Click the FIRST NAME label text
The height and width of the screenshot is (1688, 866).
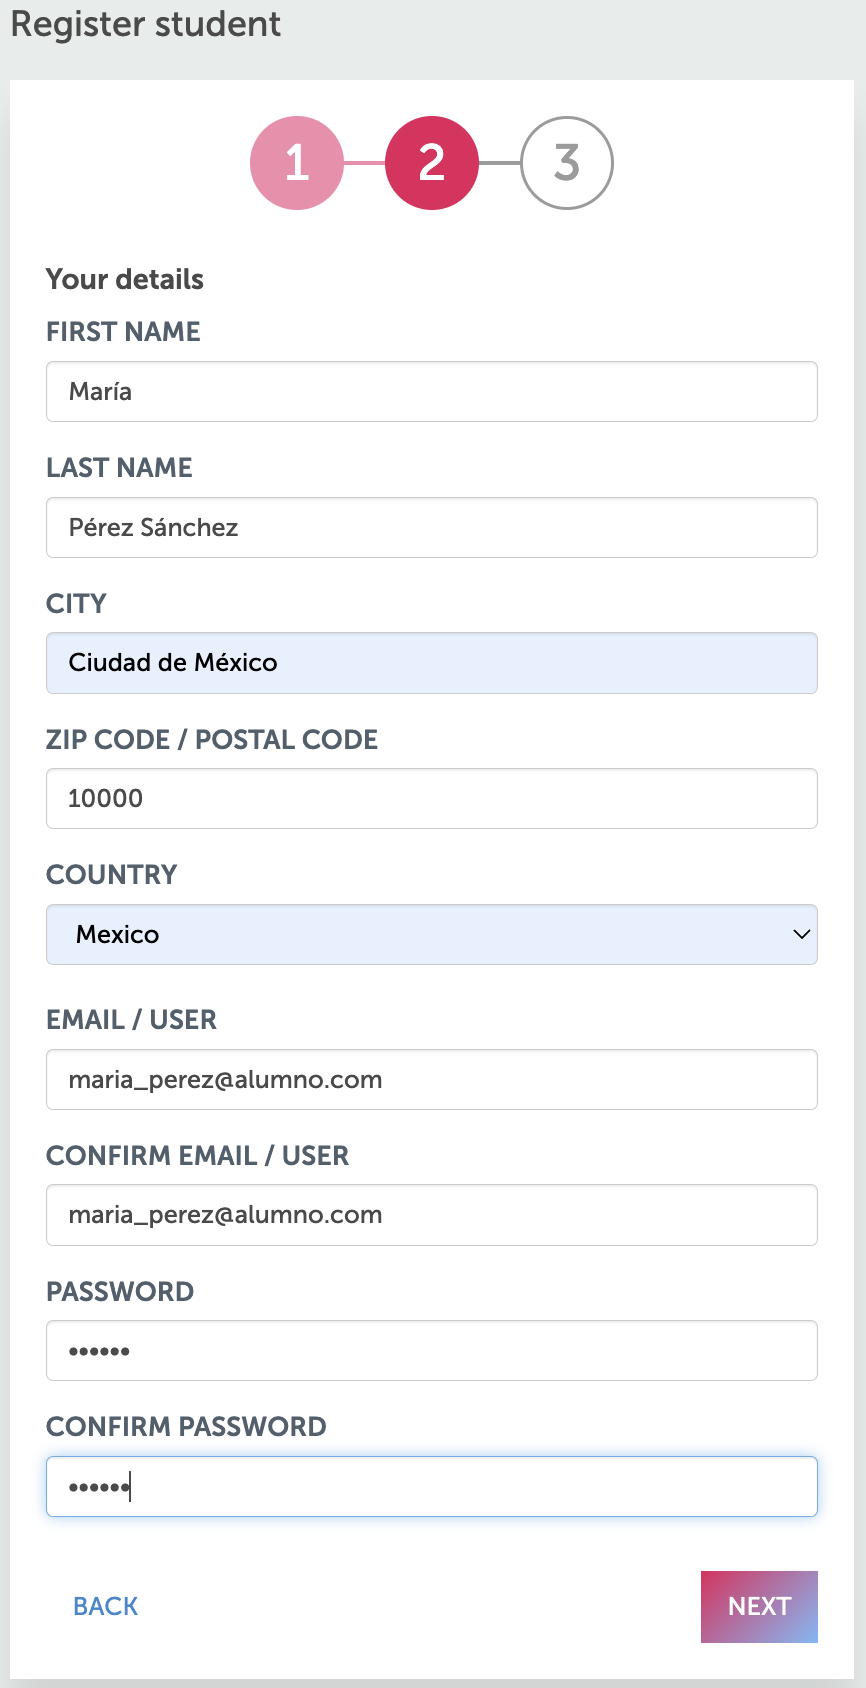click(x=123, y=332)
